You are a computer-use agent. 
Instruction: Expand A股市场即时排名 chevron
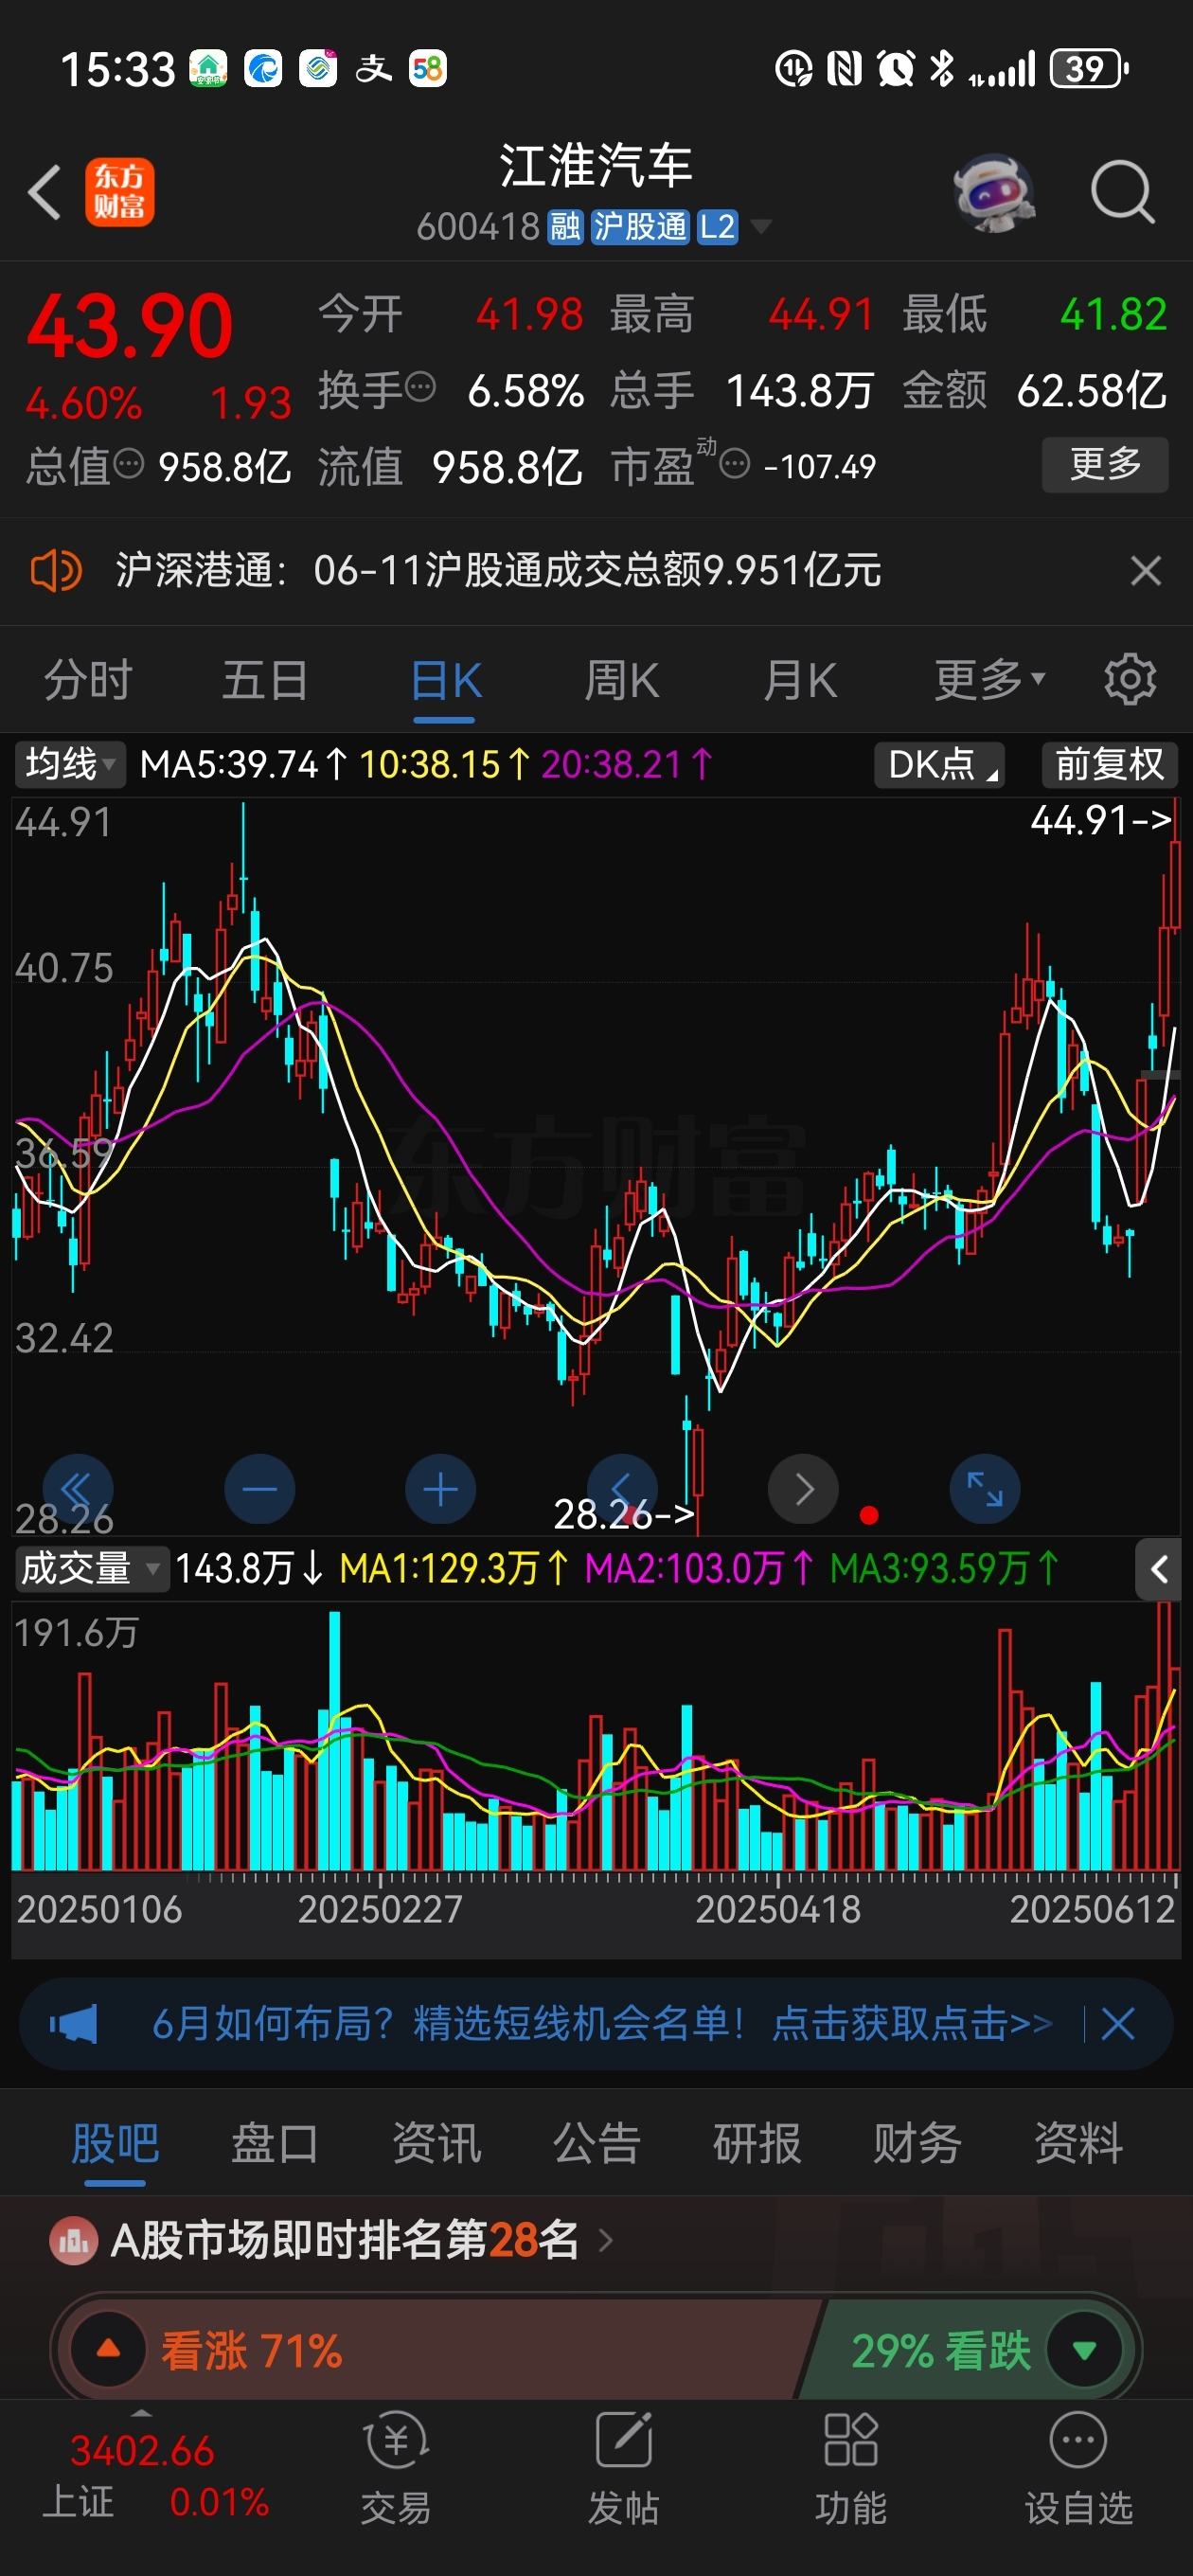click(x=606, y=2240)
